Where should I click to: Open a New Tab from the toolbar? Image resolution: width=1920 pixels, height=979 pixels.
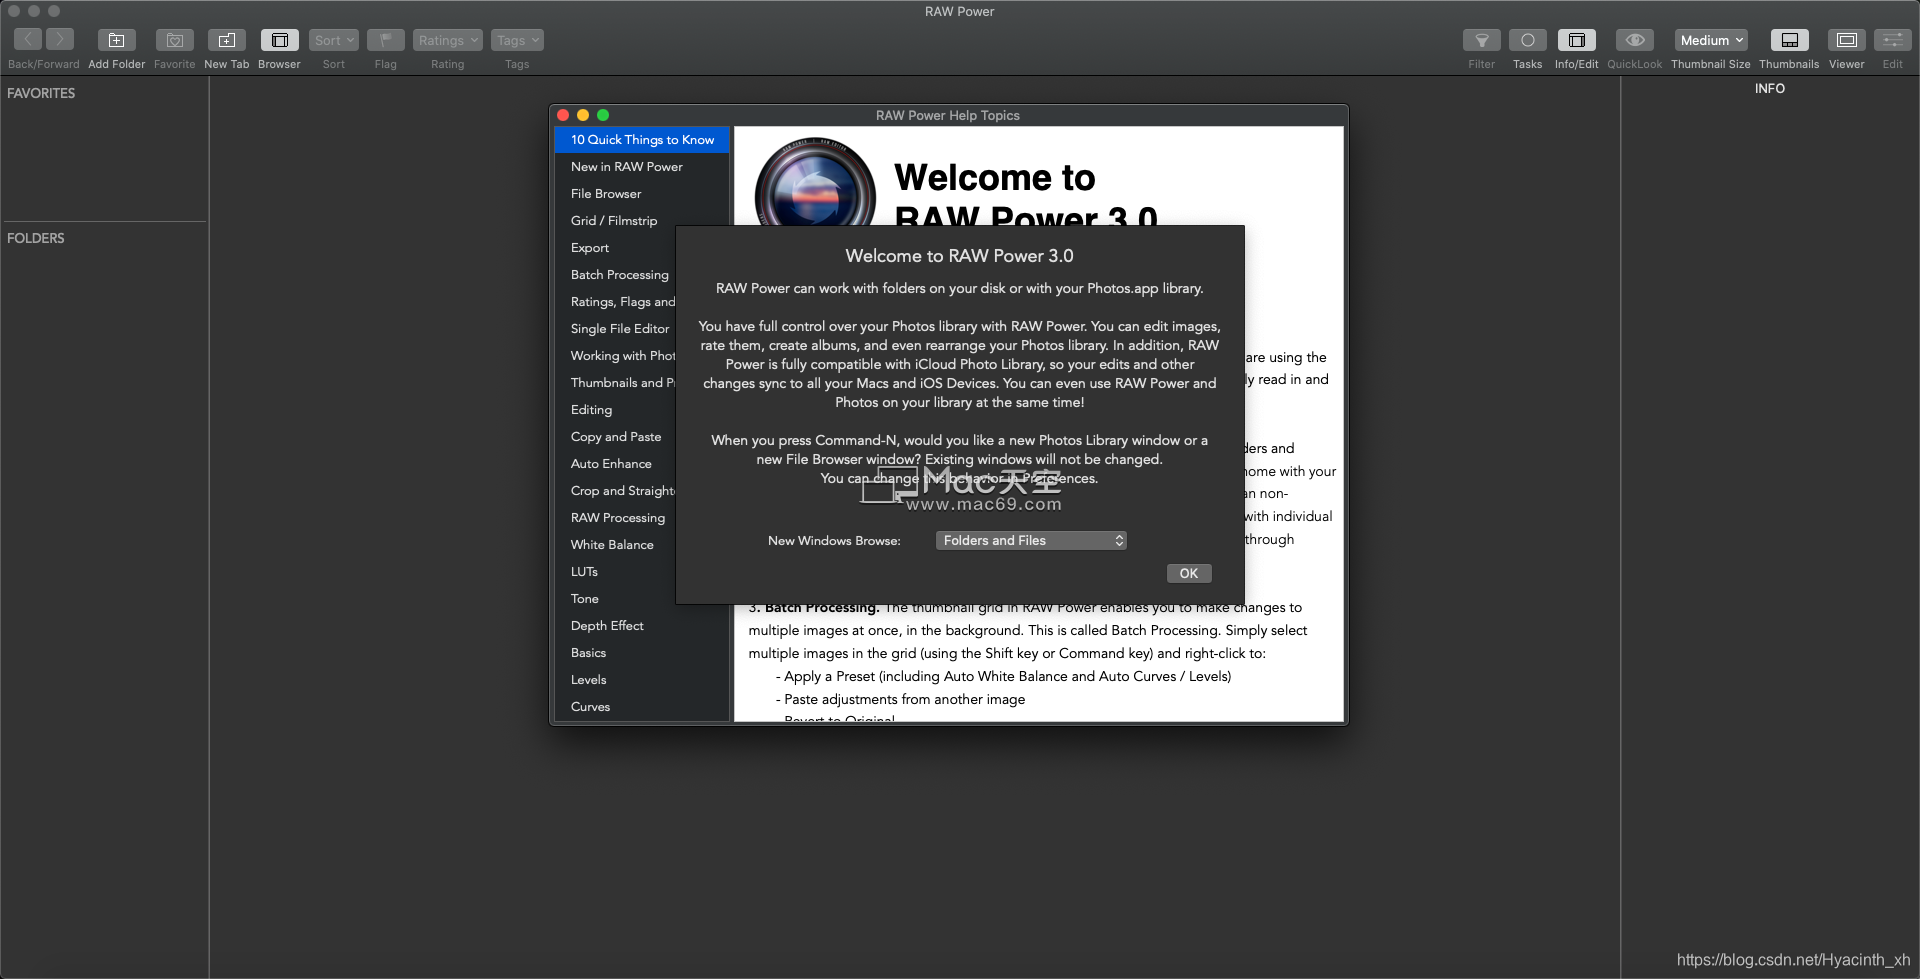pyautogui.click(x=227, y=40)
